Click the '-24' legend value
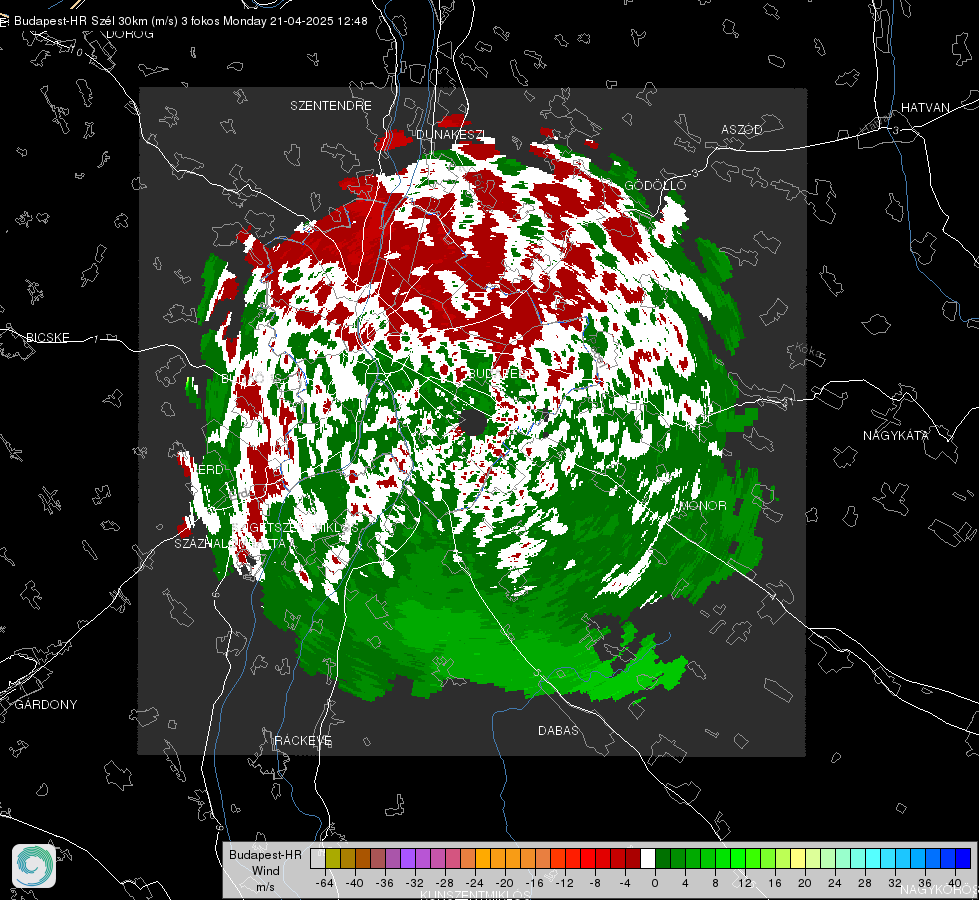The height and width of the screenshot is (900, 979). (x=475, y=883)
